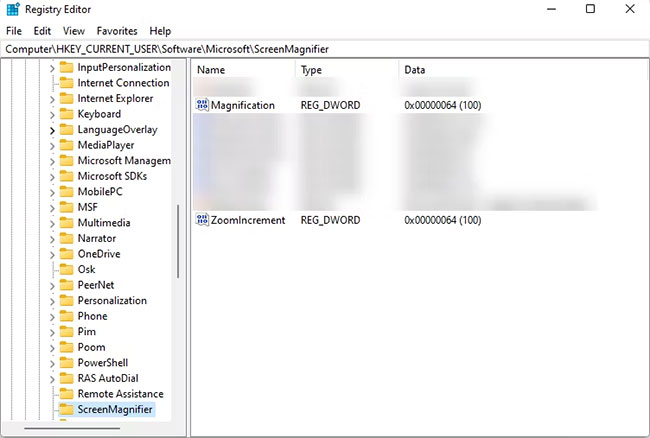Click the Pim folder icon

tap(66, 332)
